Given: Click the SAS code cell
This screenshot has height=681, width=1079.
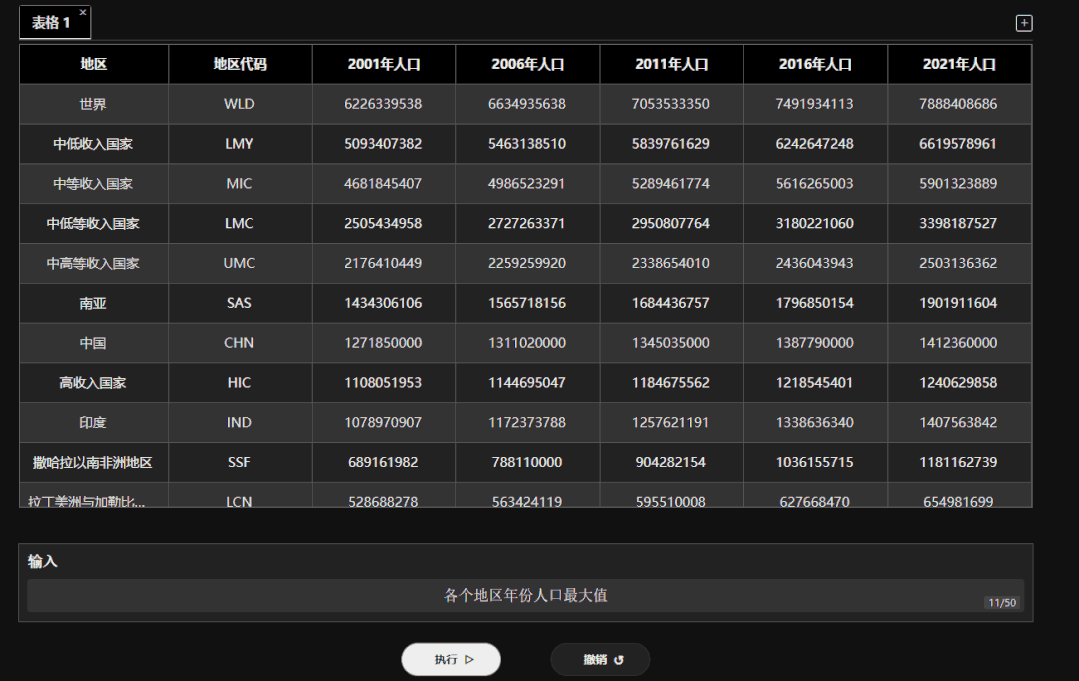Looking at the screenshot, I should click(239, 303).
